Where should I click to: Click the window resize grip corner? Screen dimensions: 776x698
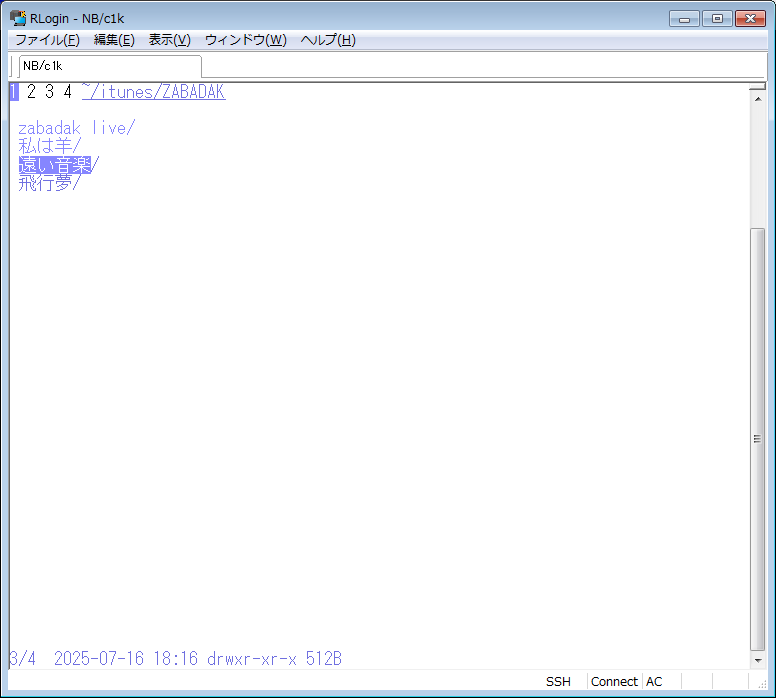click(762, 684)
